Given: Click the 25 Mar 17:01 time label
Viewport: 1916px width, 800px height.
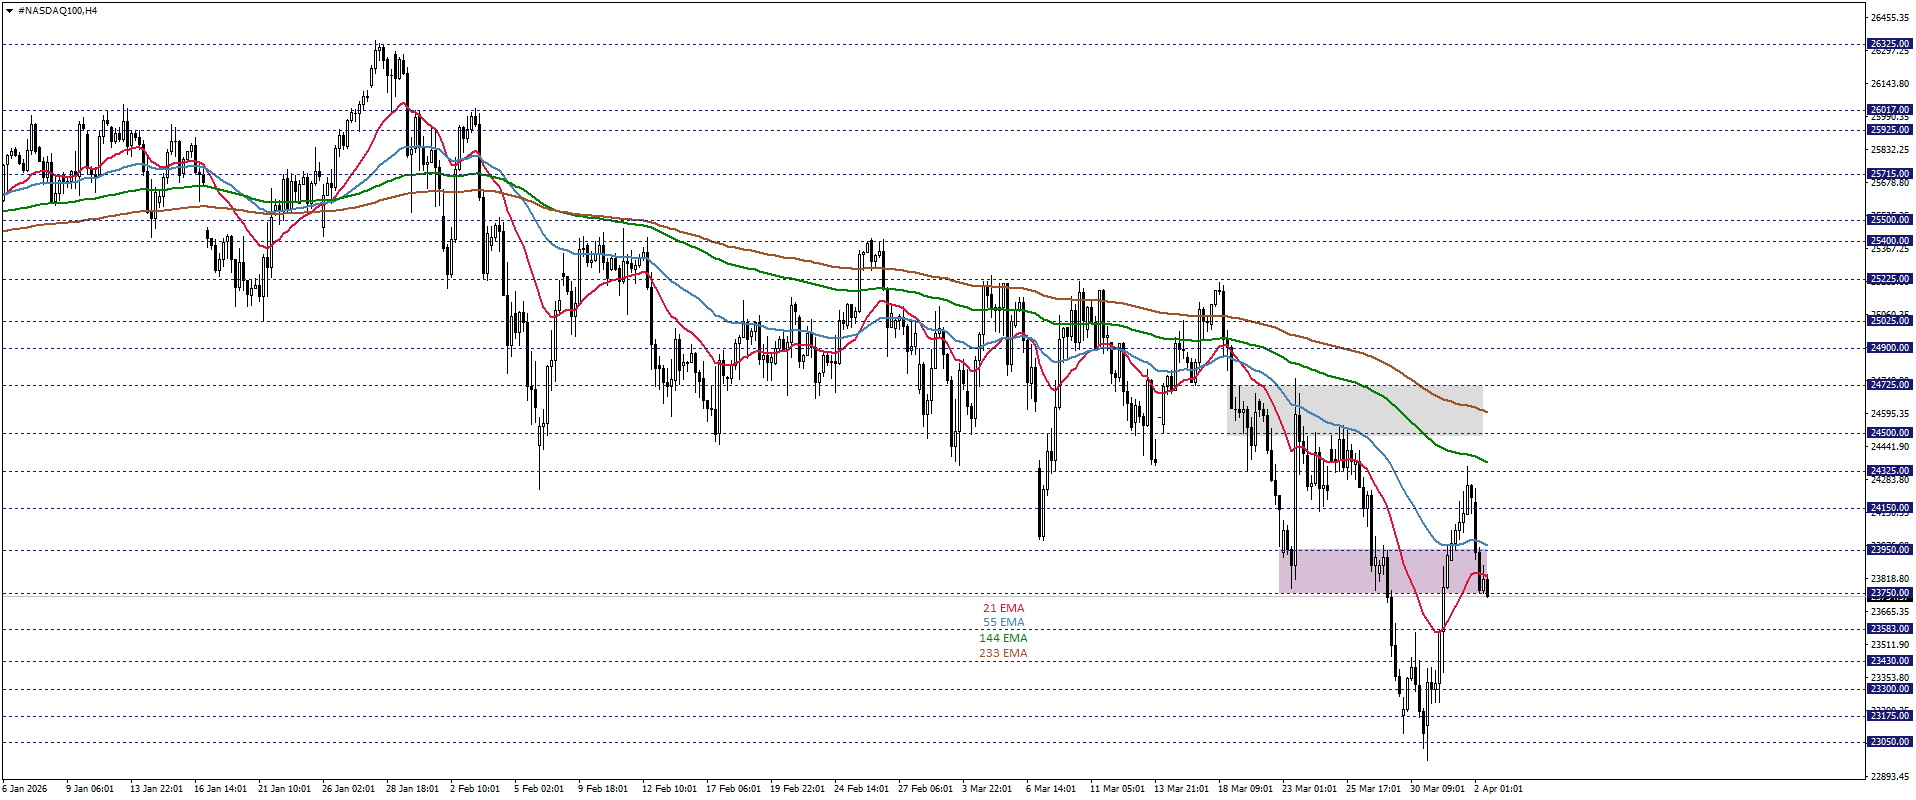Looking at the screenshot, I should (1373, 789).
